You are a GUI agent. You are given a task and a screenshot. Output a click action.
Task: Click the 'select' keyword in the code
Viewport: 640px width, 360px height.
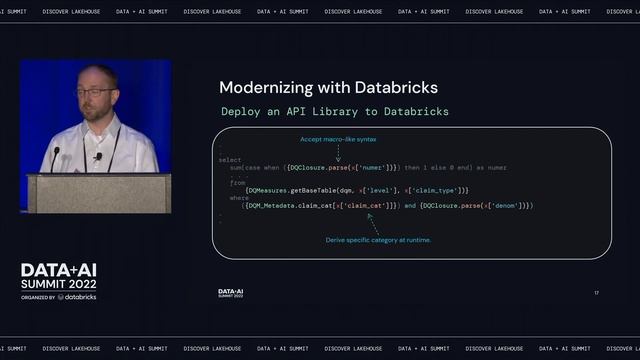[230, 160]
